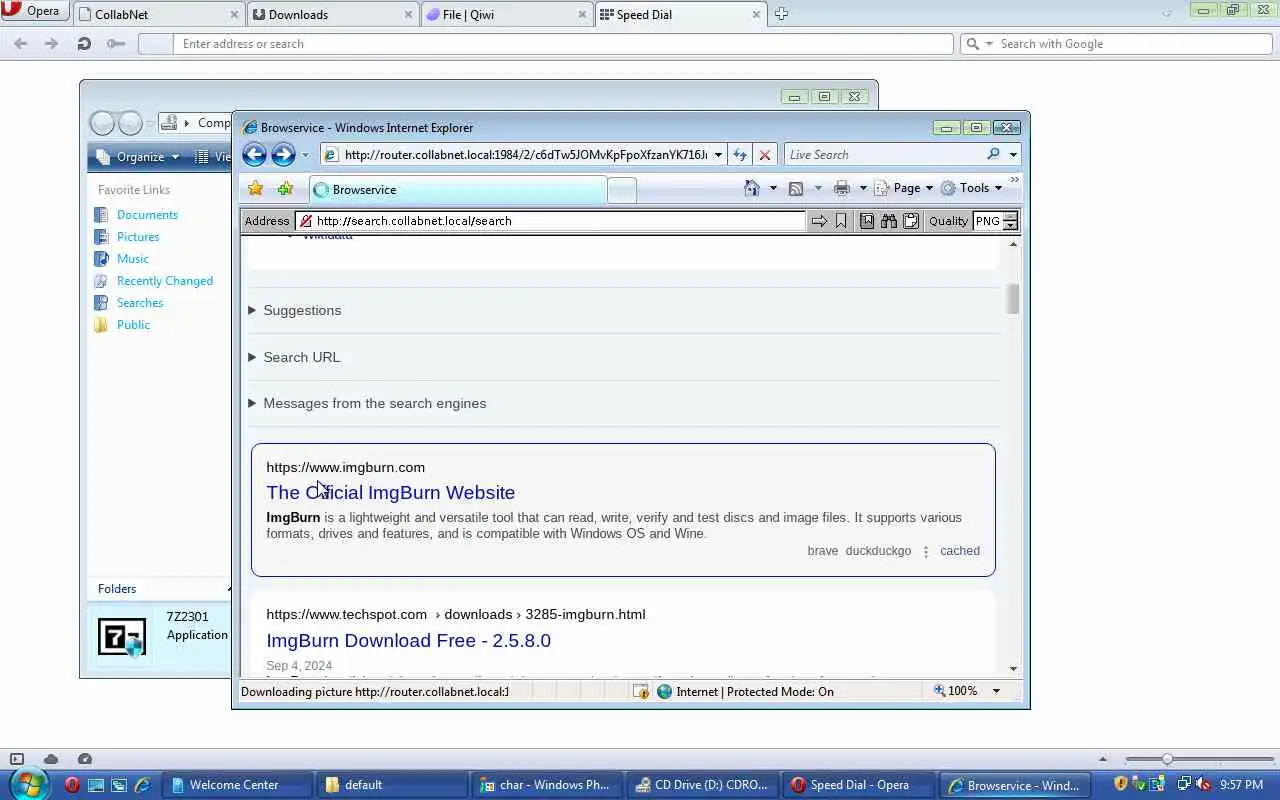Click the empty new tab button in IE

[621, 190]
